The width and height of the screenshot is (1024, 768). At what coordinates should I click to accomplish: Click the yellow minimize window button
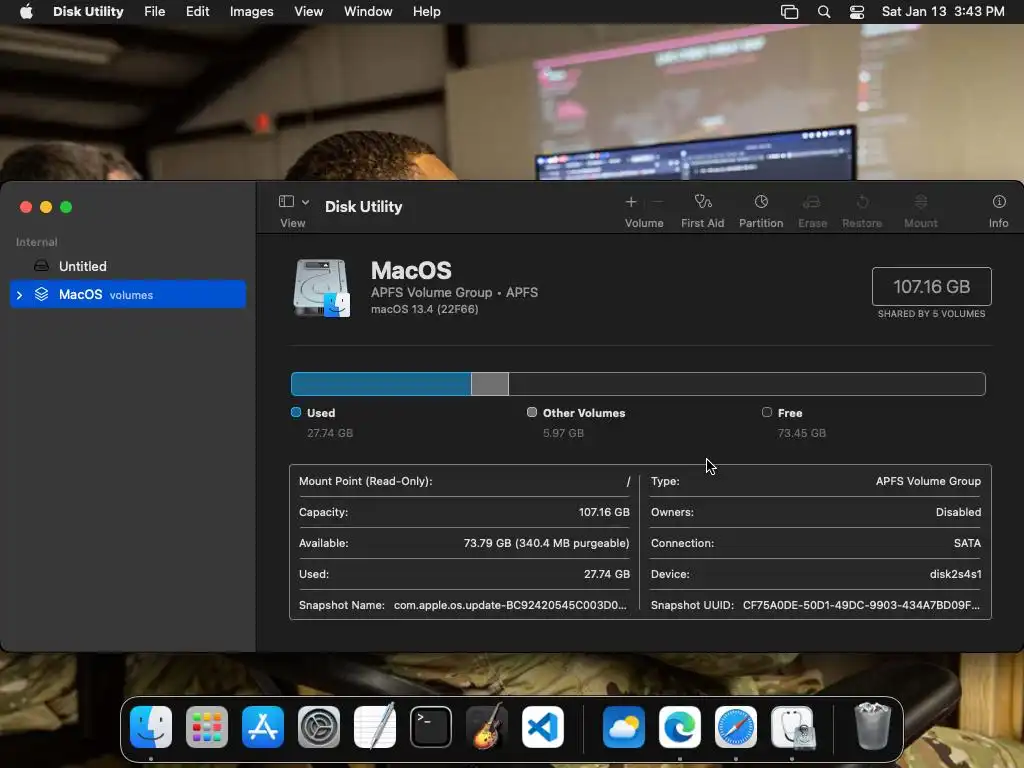[46, 207]
